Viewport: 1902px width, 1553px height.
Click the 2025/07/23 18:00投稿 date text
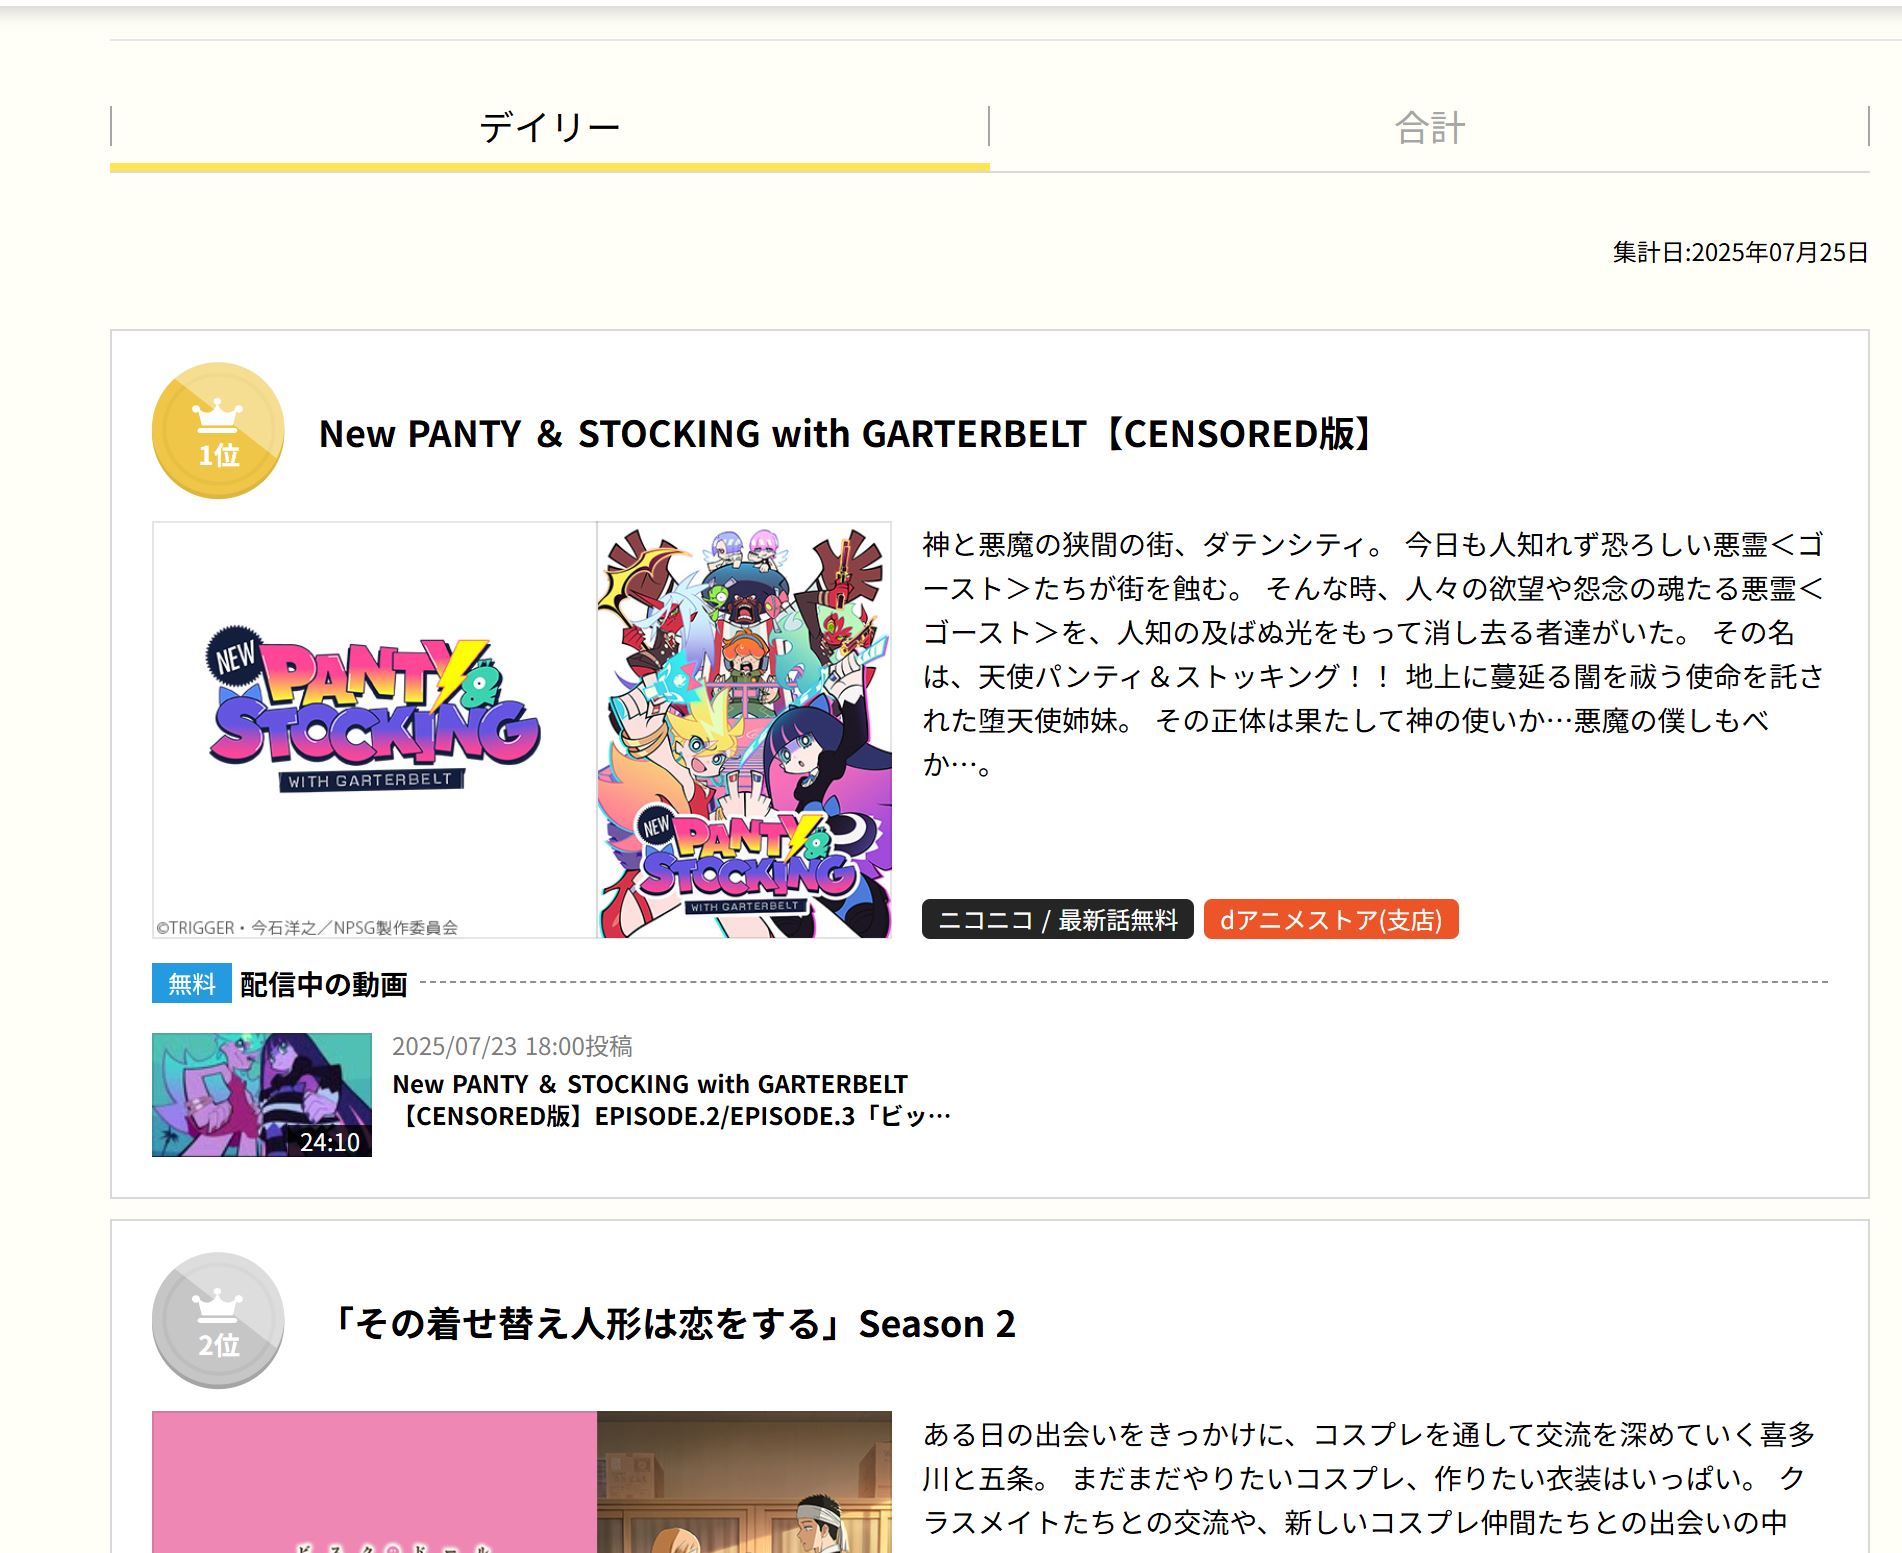click(512, 1046)
